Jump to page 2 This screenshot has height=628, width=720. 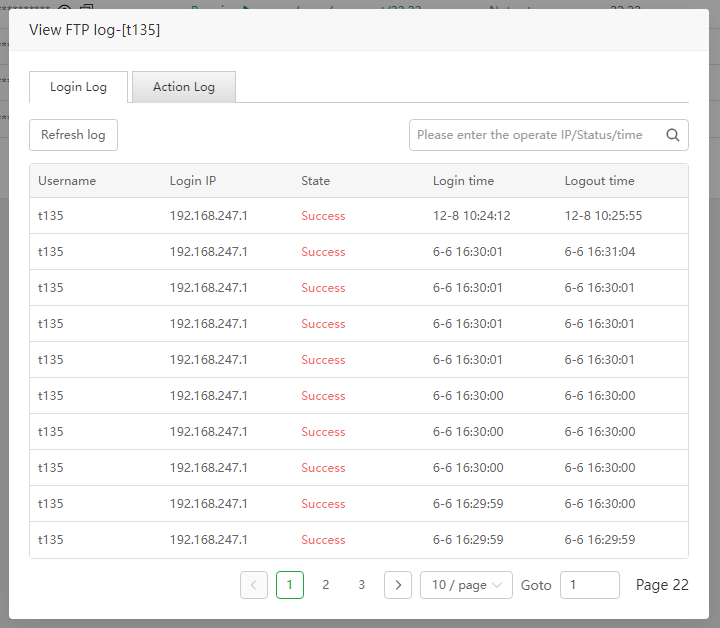pyautogui.click(x=326, y=585)
